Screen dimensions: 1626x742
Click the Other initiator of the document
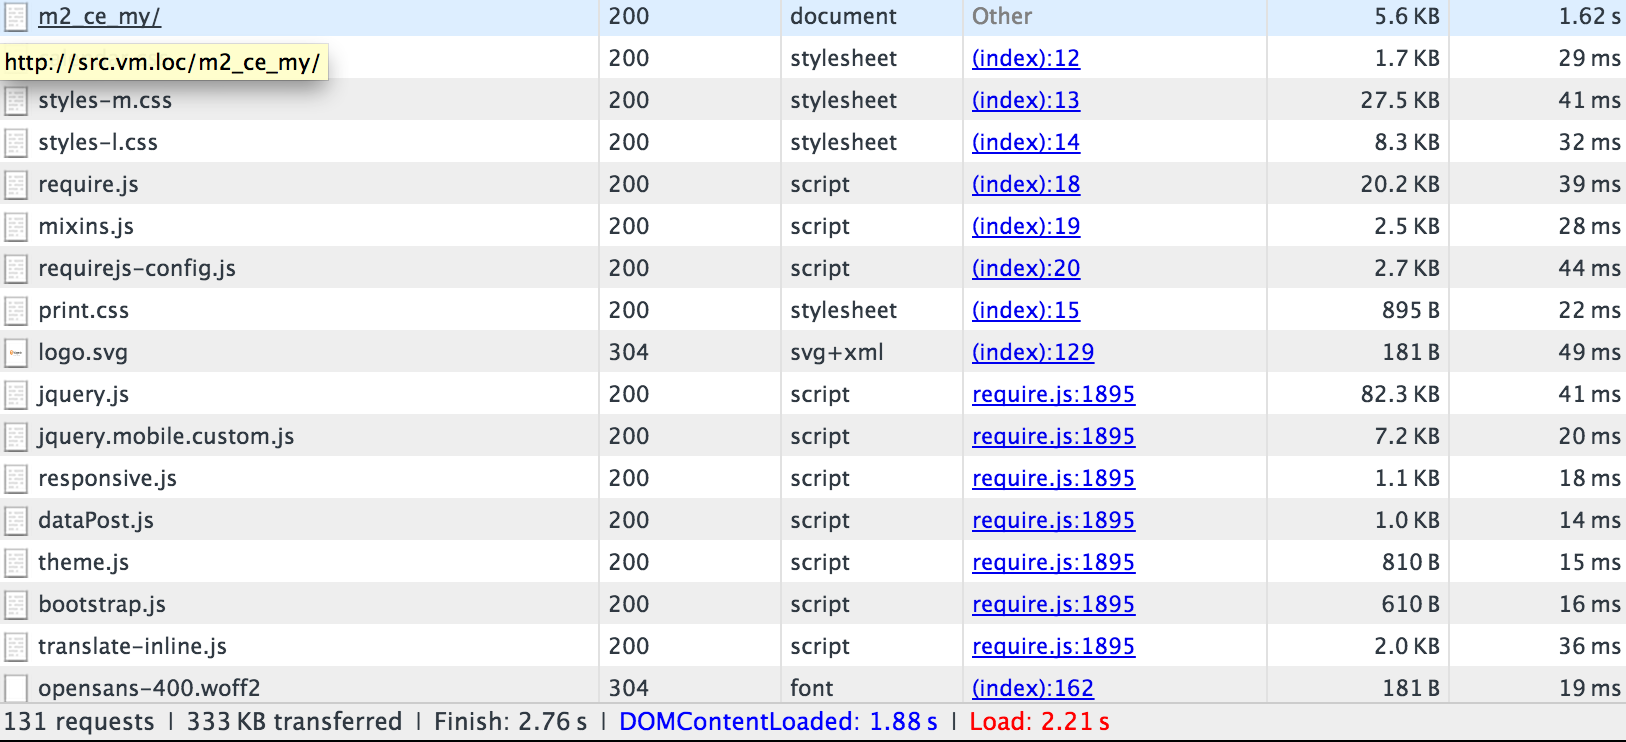pyautogui.click(x=1002, y=16)
